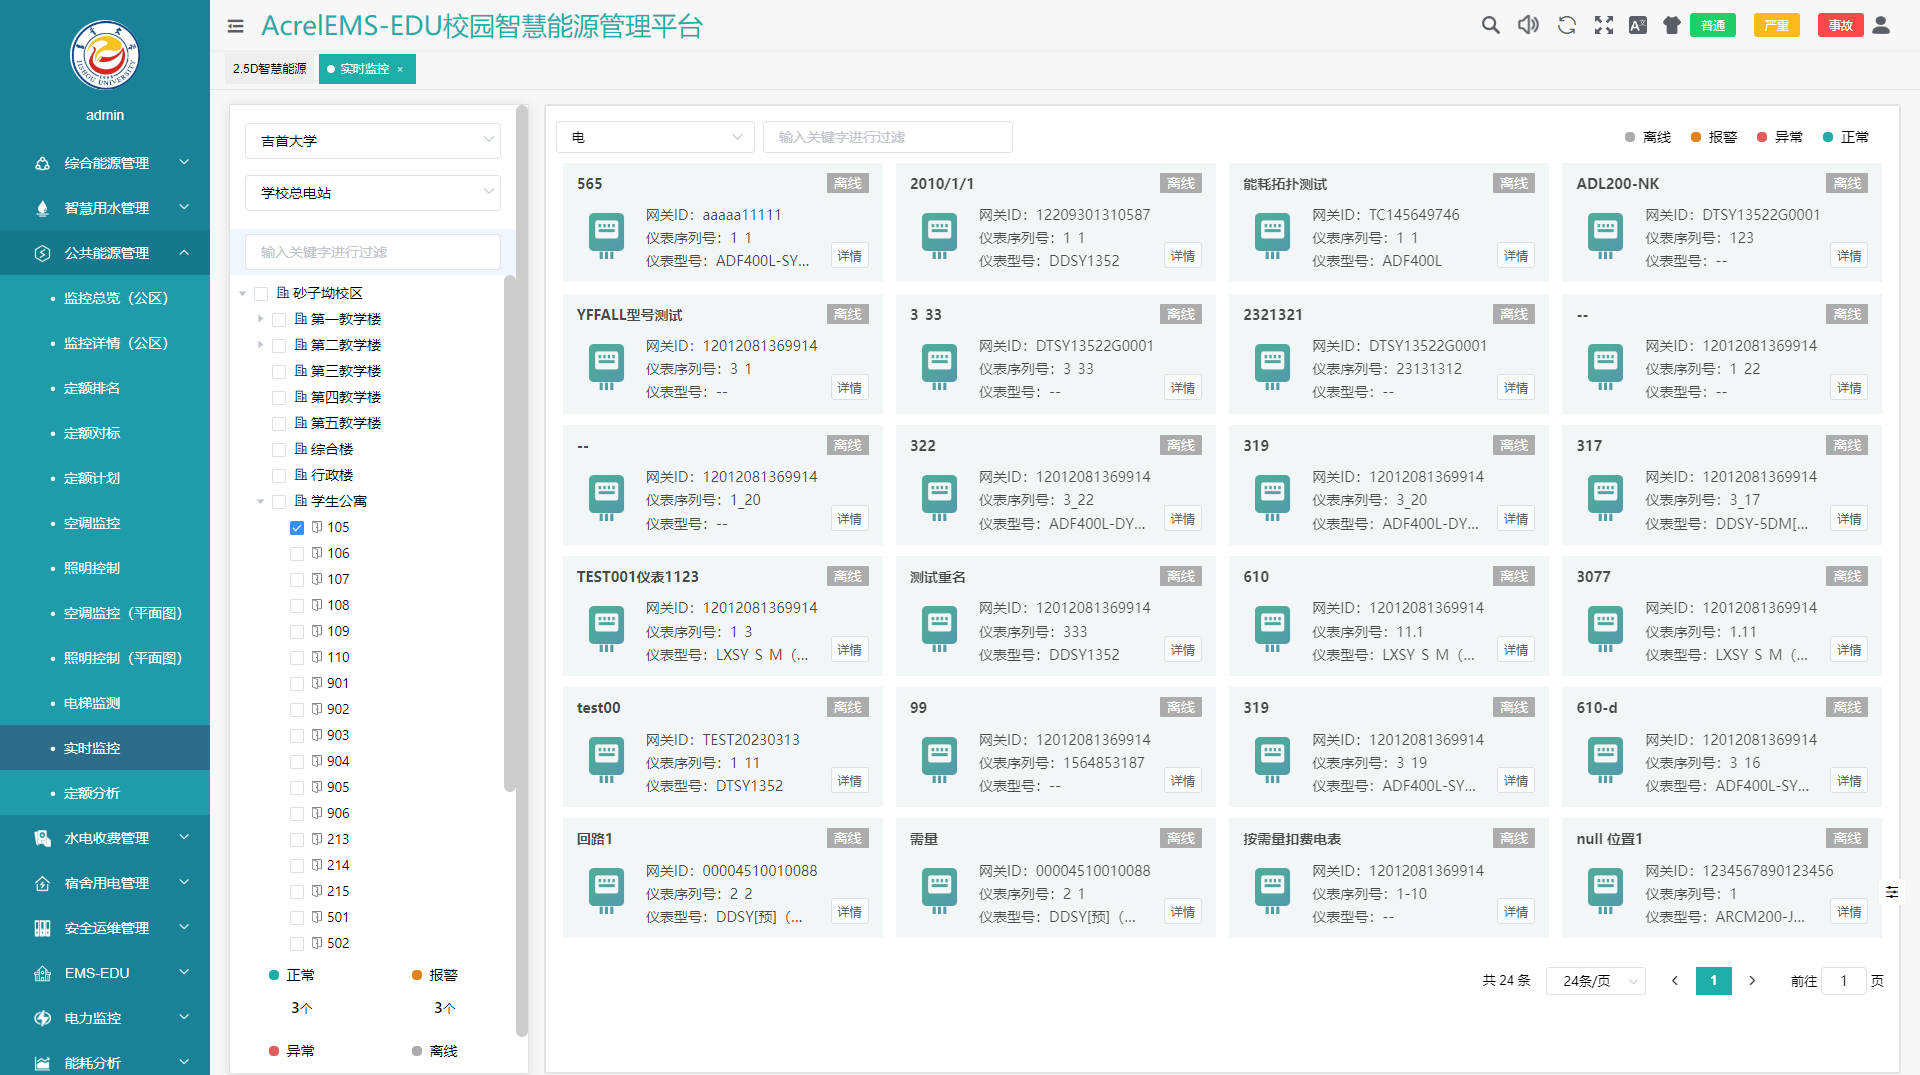Collapse the 学生公寓 tree node arrow

pos(261,502)
